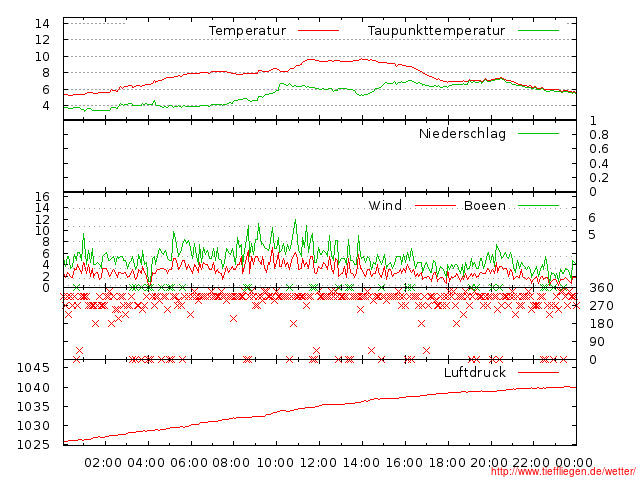The height and width of the screenshot is (480, 640).
Task: Click the 16:00 time axis label
Action: pyautogui.click(x=404, y=463)
